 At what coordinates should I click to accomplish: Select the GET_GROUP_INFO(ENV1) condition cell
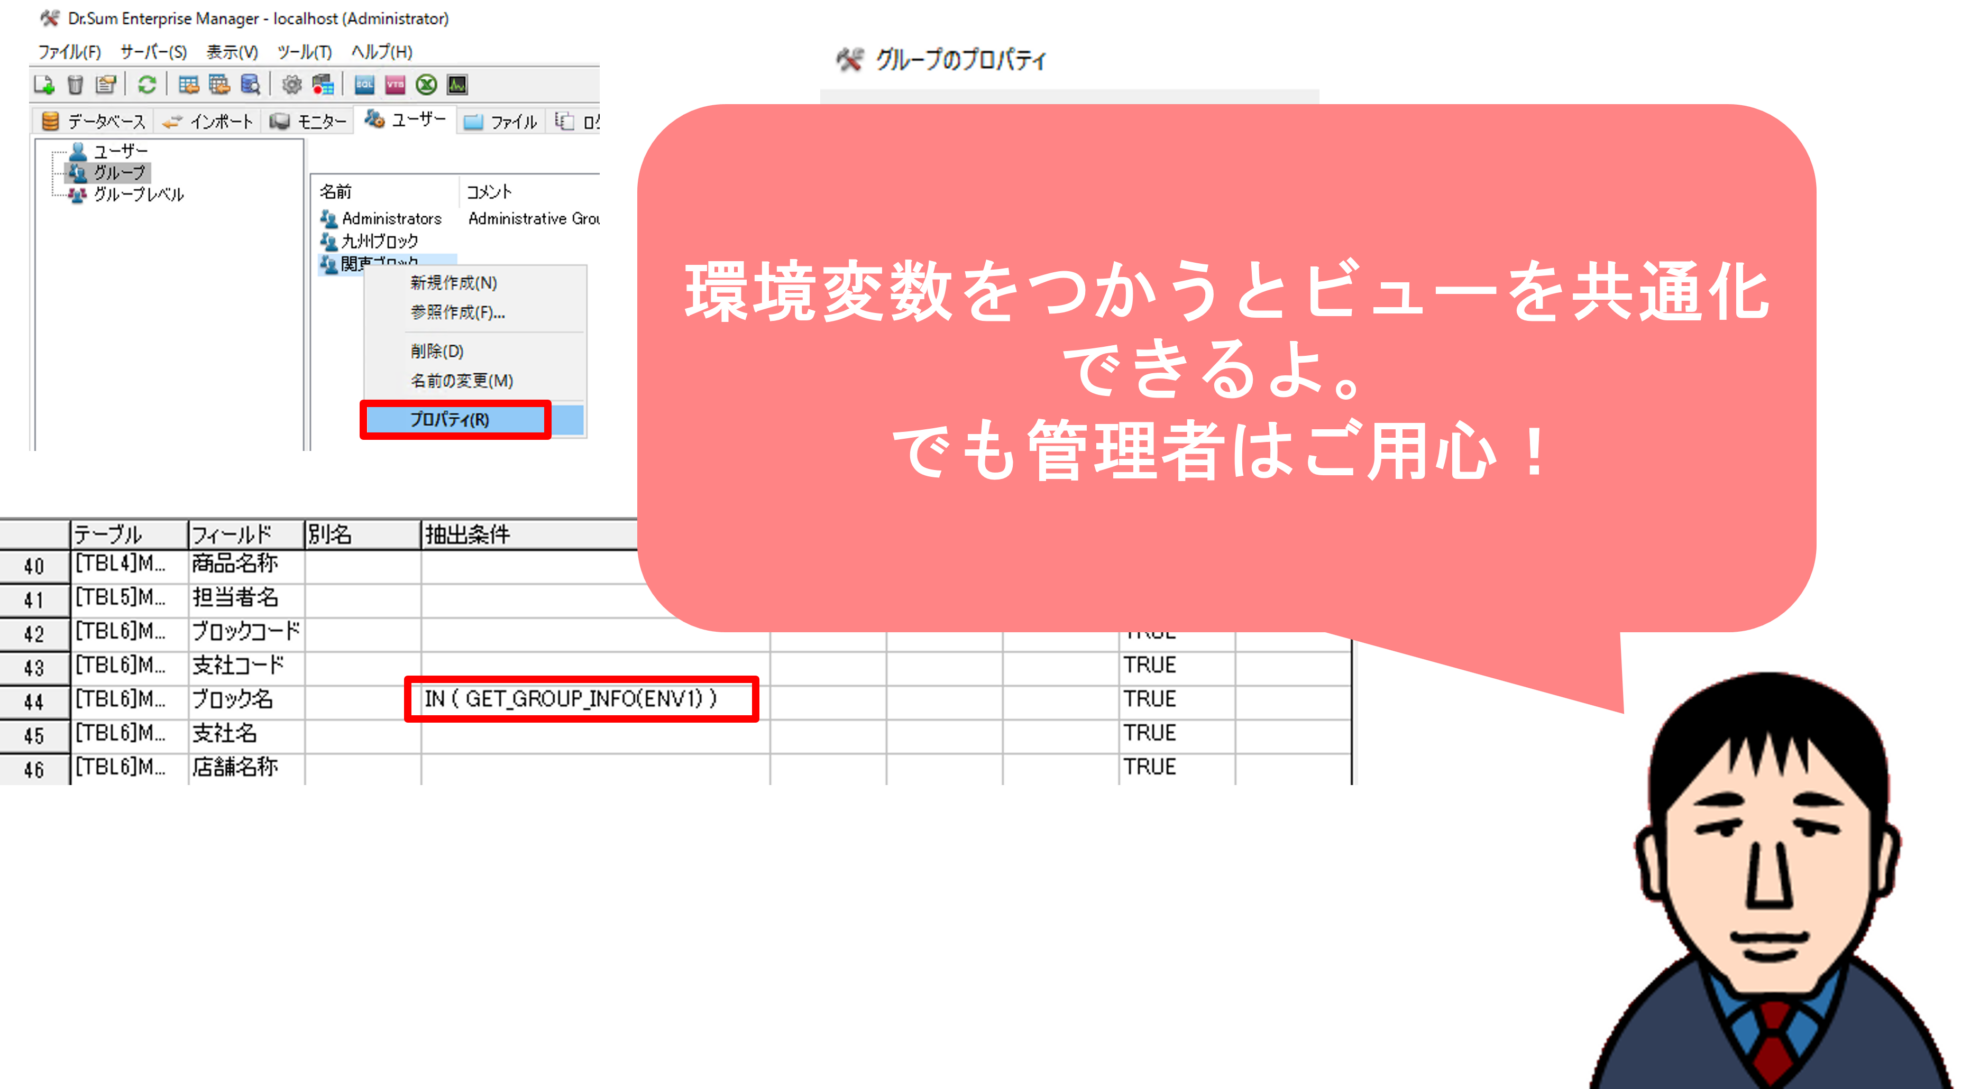(x=583, y=700)
